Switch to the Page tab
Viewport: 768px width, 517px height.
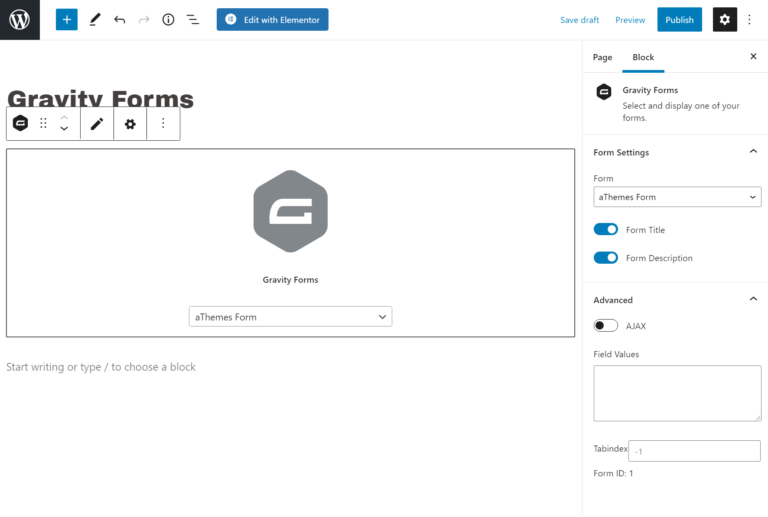click(x=602, y=57)
